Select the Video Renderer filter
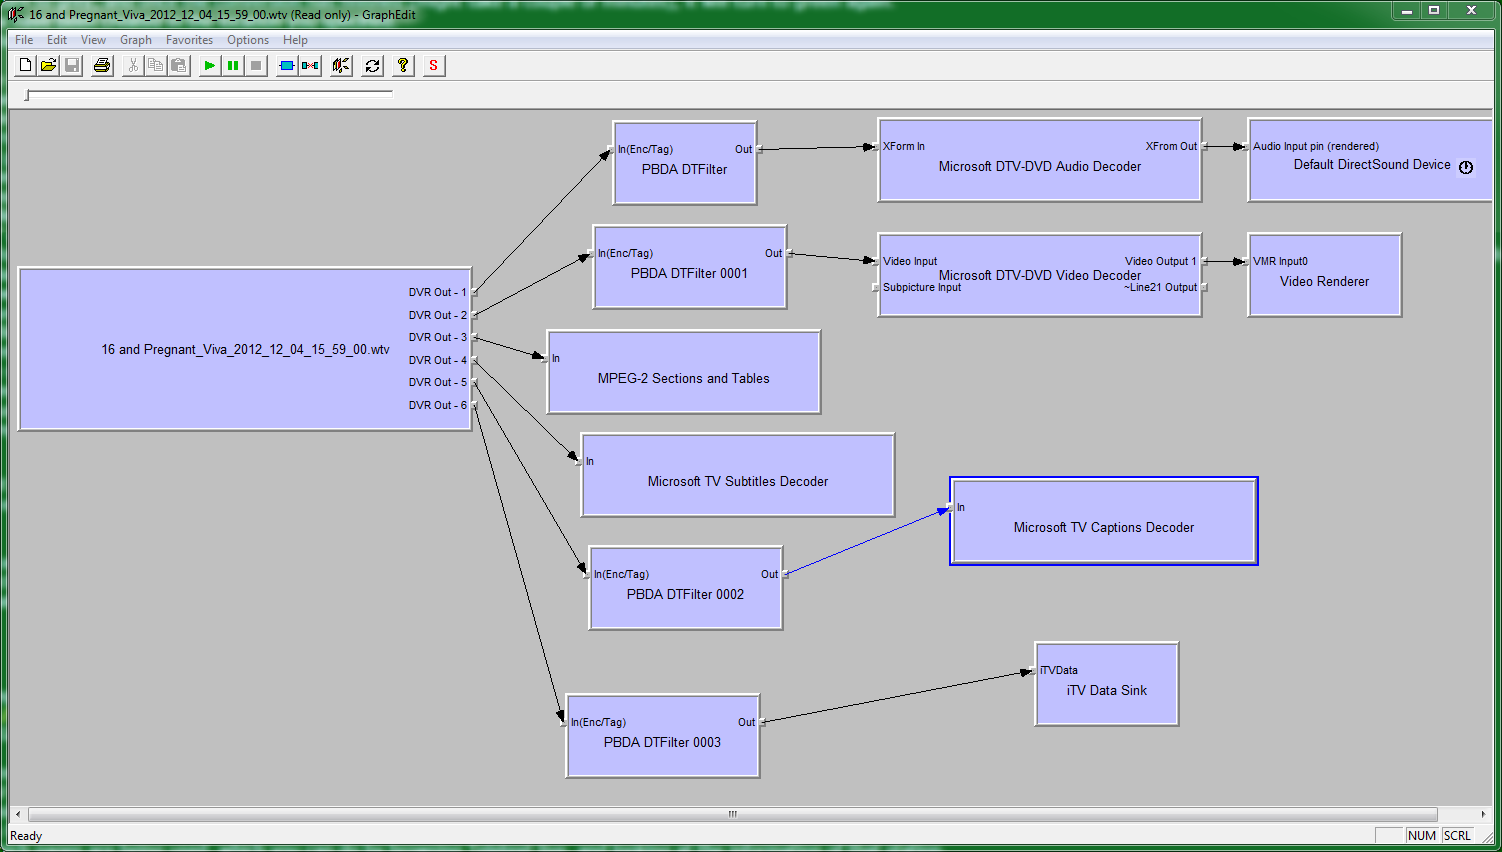Image resolution: width=1502 pixels, height=852 pixels. click(1325, 275)
